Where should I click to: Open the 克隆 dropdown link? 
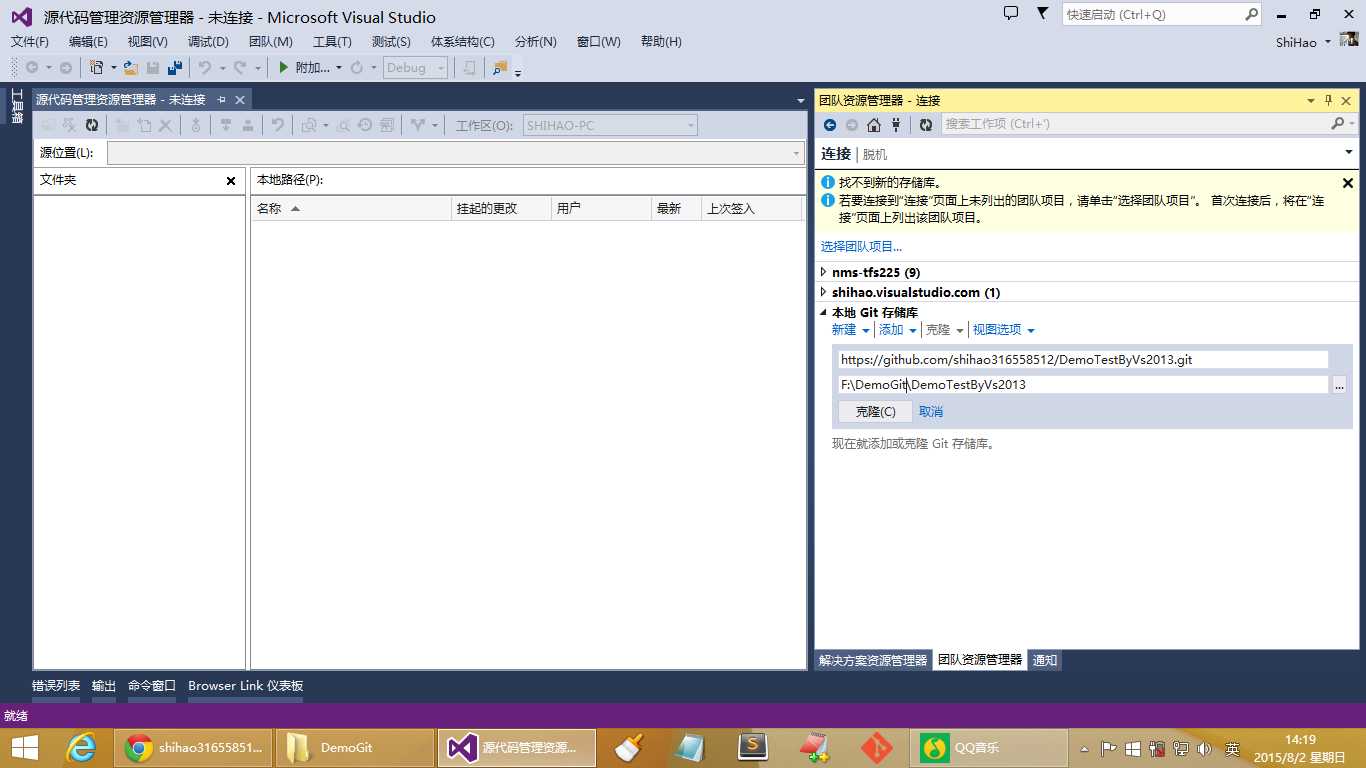[x=945, y=330]
